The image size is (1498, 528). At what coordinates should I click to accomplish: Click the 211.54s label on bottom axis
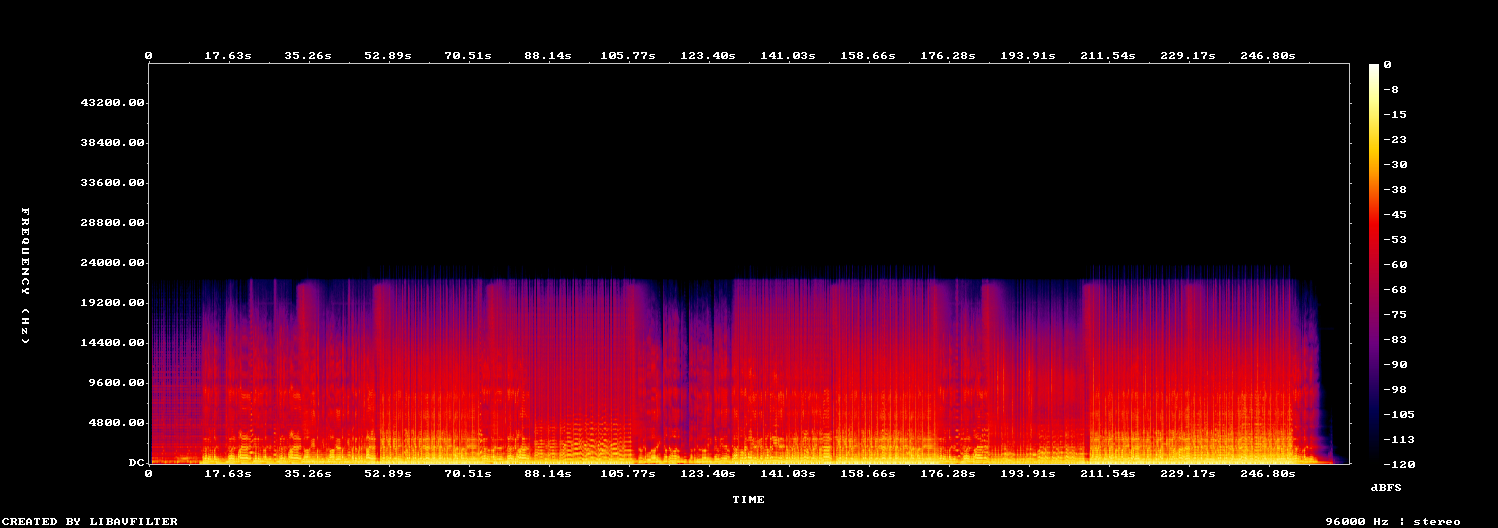pos(1108,474)
